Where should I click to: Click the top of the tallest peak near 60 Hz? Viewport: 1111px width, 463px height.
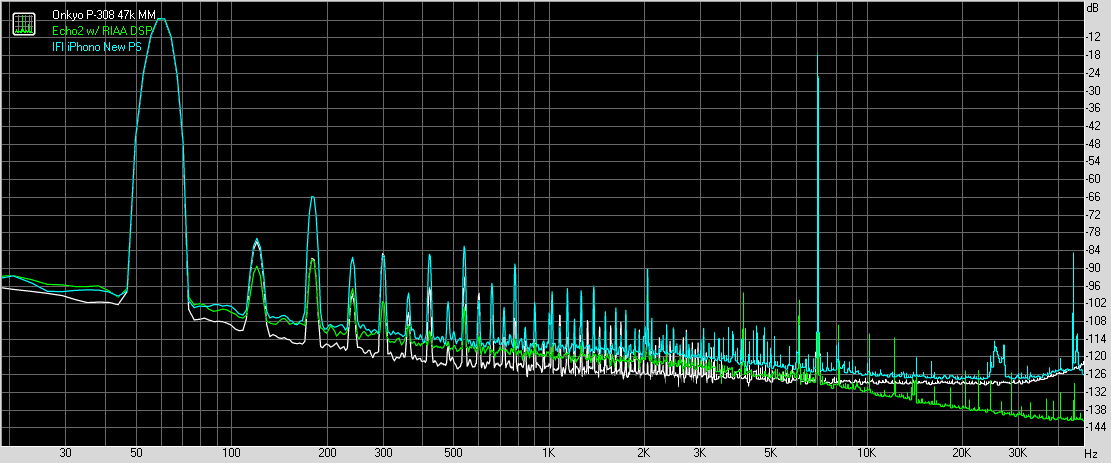coord(160,19)
